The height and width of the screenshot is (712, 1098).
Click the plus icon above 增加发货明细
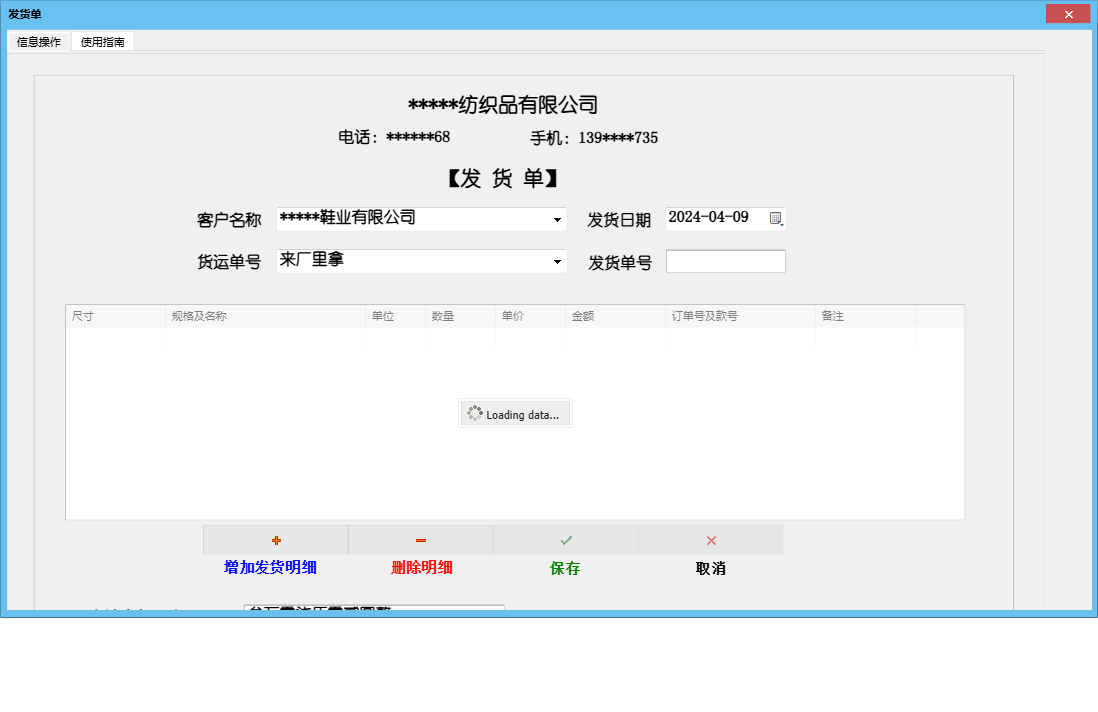coord(275,540)
